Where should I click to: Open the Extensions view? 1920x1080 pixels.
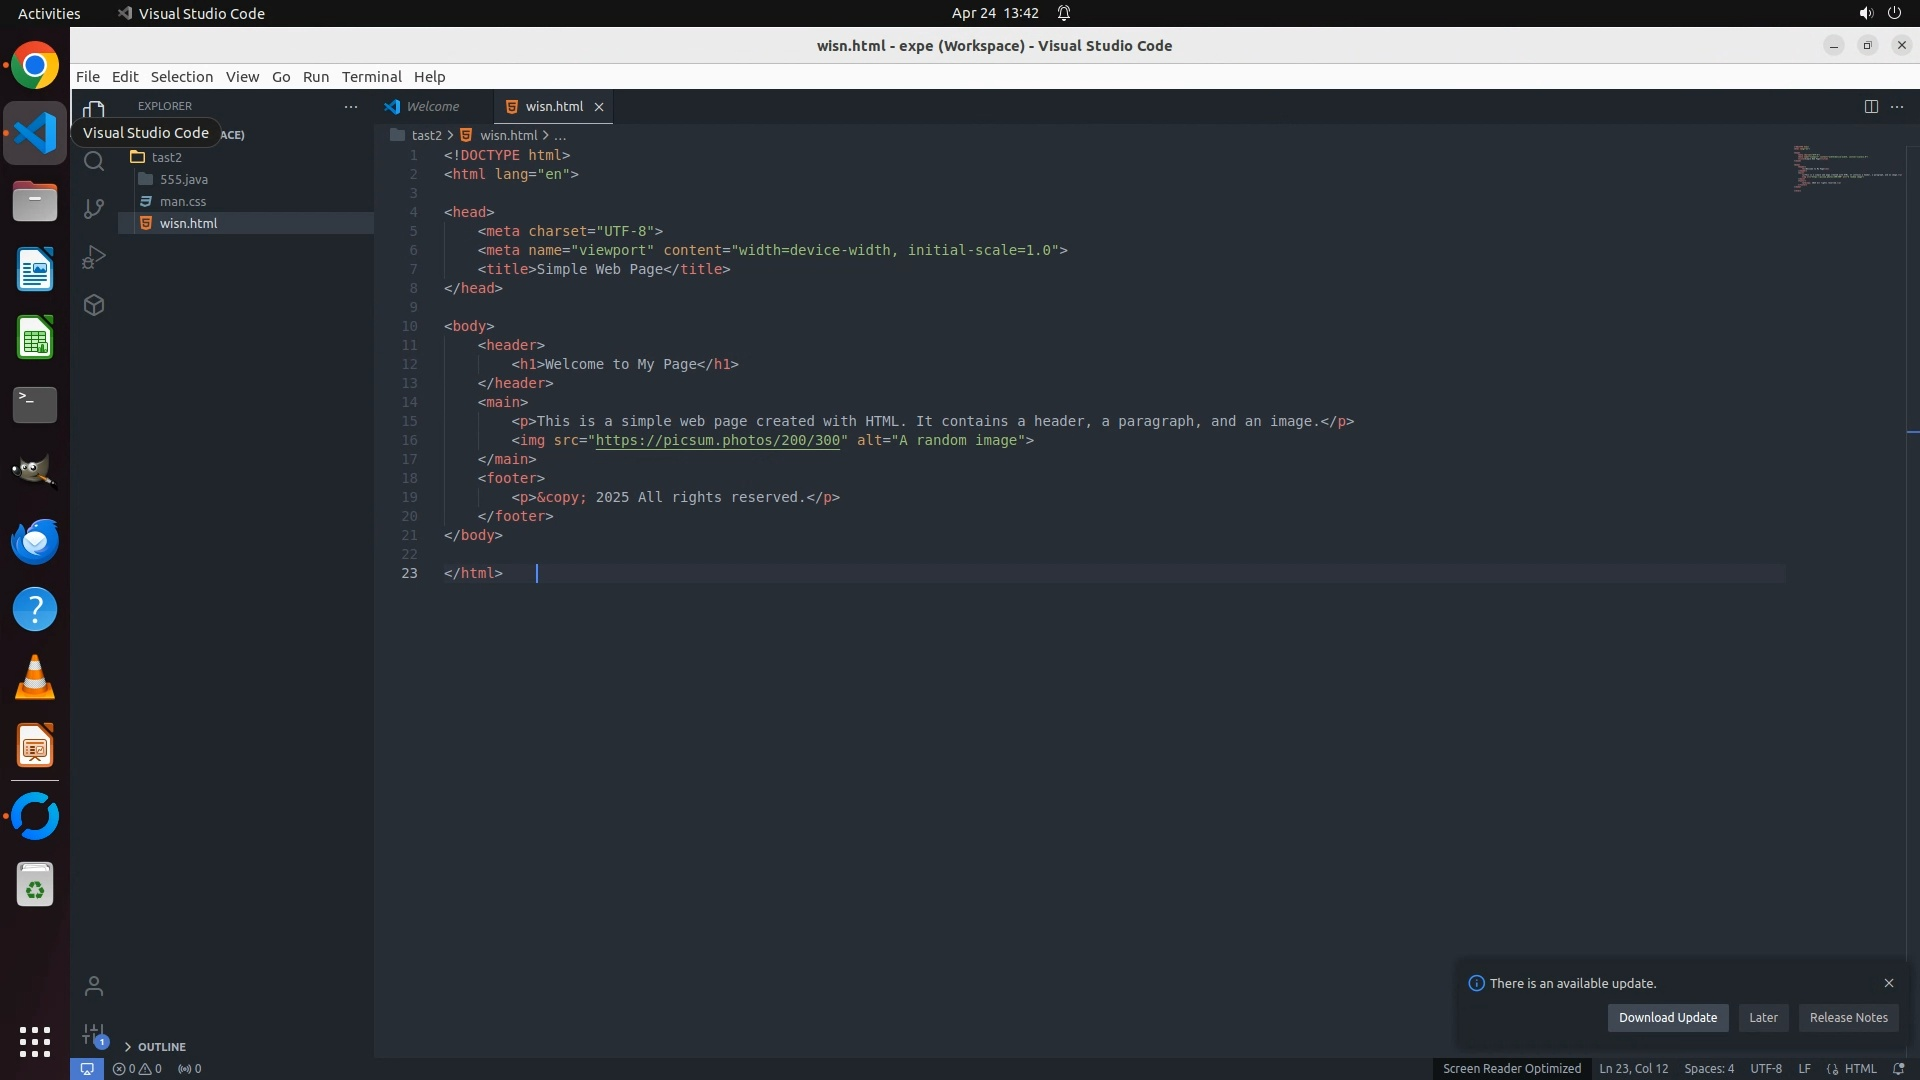pyautogui.click(x=94, y=305)
